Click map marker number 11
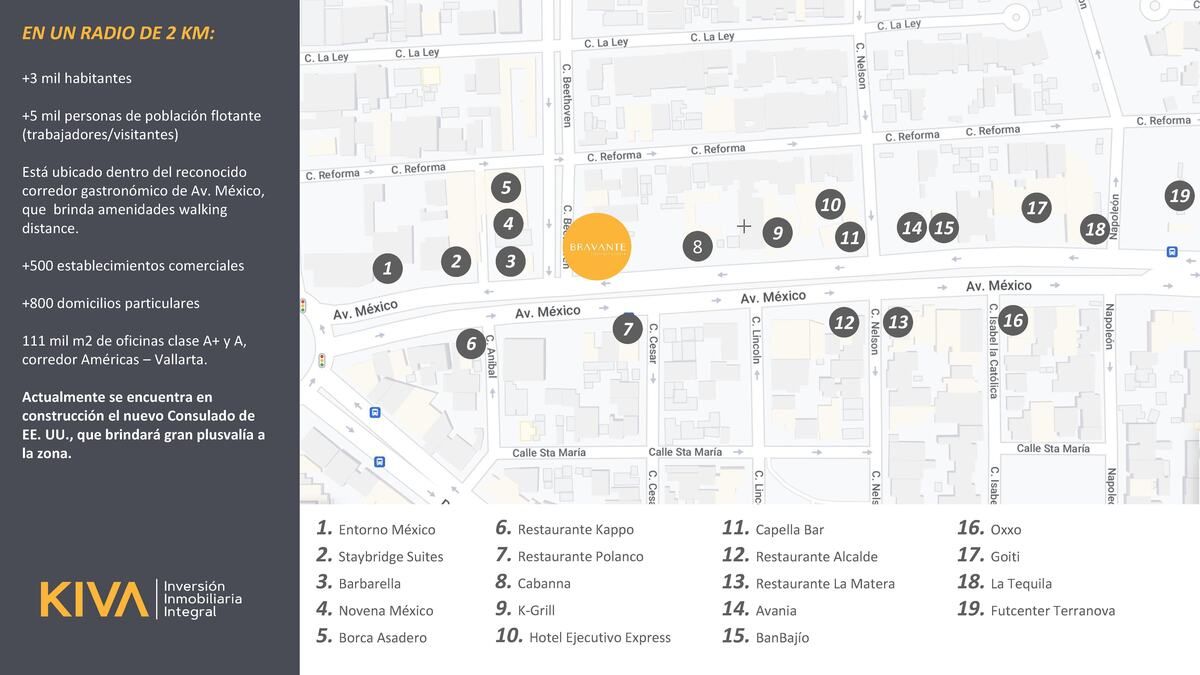The width and height of the screenshot is (1200, 675). (850, 237)
